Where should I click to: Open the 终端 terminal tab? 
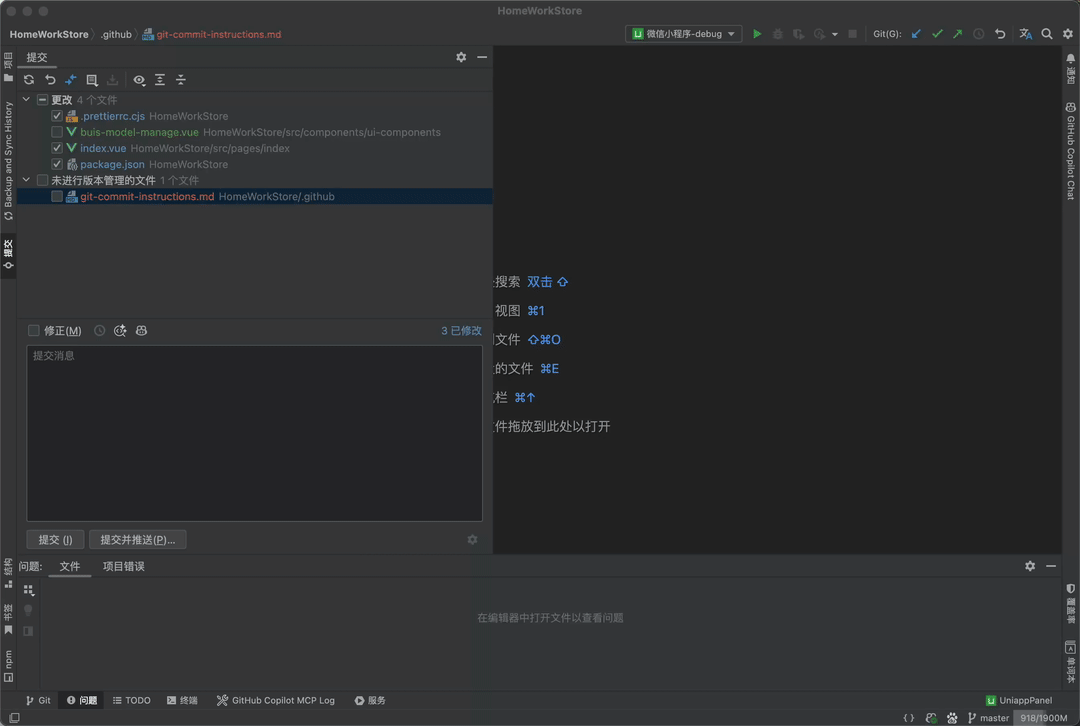click(182, 701)
